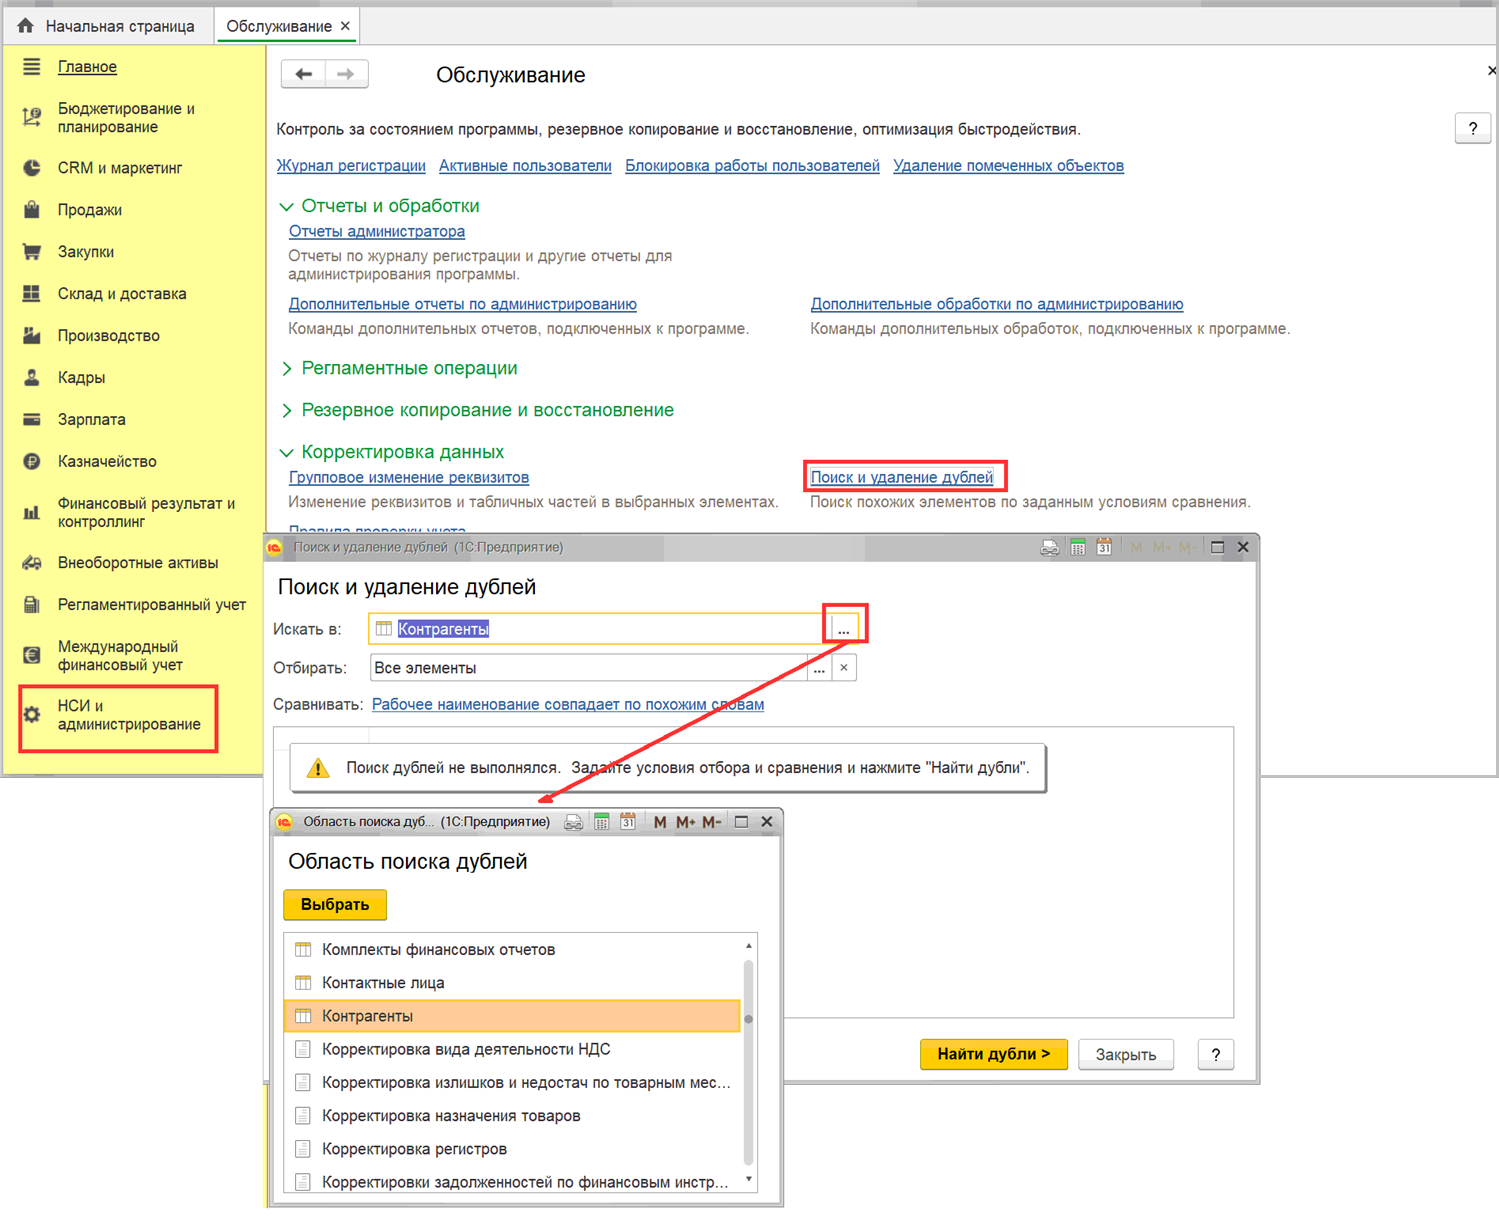Open Дополнительные обработки по администрированию link
Image resolution: width=1499 pixels, height=1231 pixels.
click(x=997, y=304)
